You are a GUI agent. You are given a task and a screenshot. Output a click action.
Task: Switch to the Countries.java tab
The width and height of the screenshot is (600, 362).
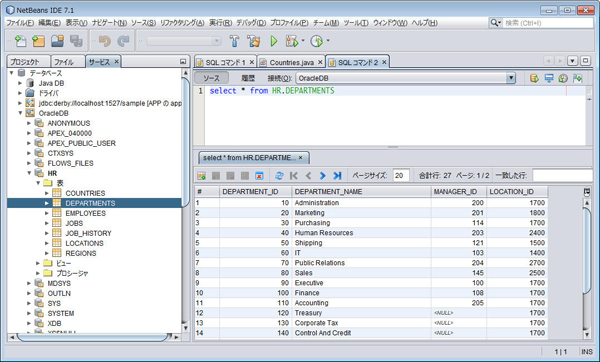click(292, 62)
